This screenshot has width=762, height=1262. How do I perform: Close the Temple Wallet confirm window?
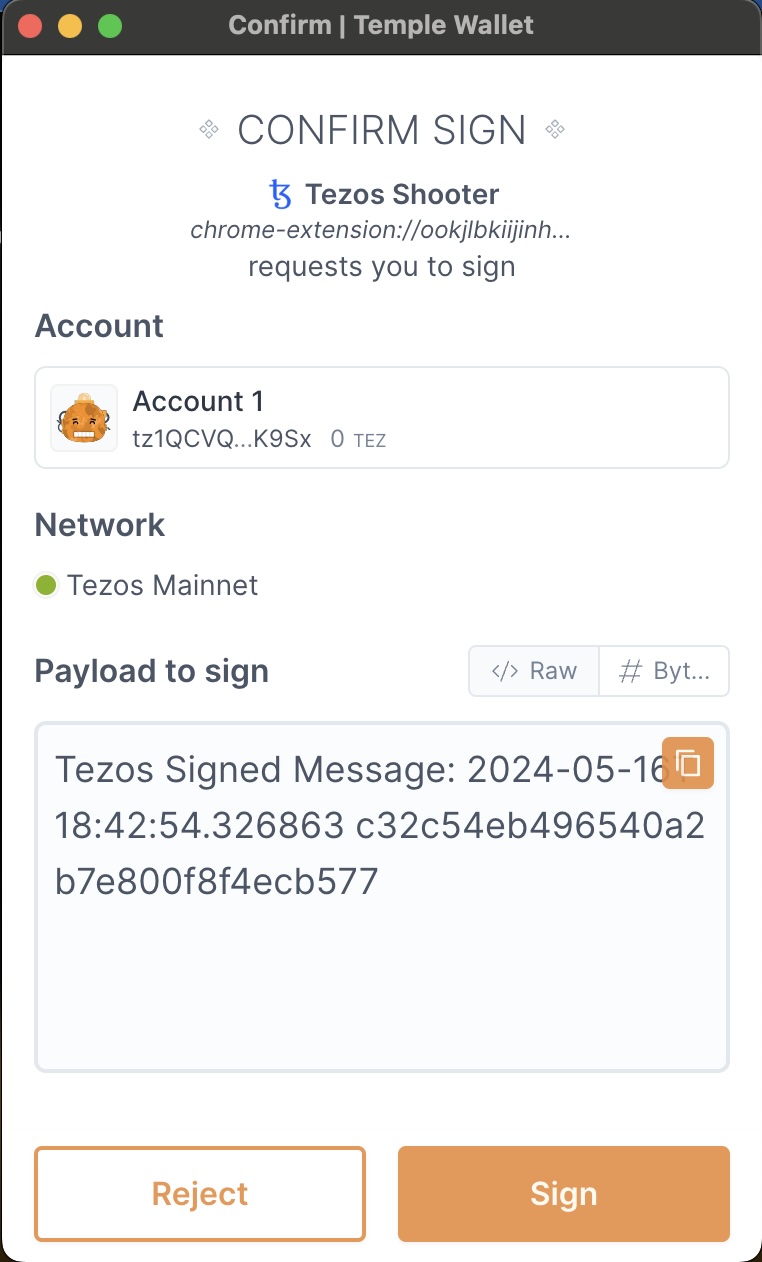tap(30, 26)
